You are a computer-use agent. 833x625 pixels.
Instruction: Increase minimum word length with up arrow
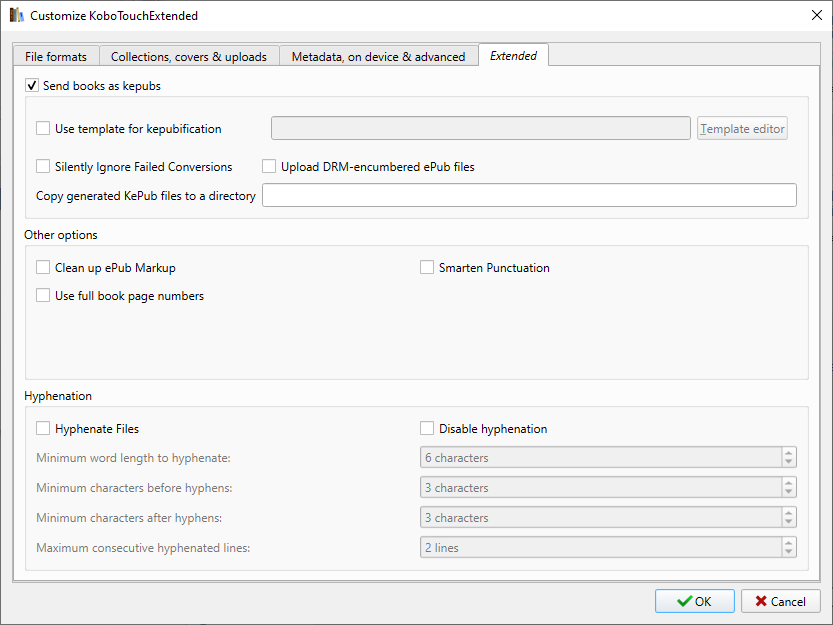pyautogui.click(x=789, y=453)
